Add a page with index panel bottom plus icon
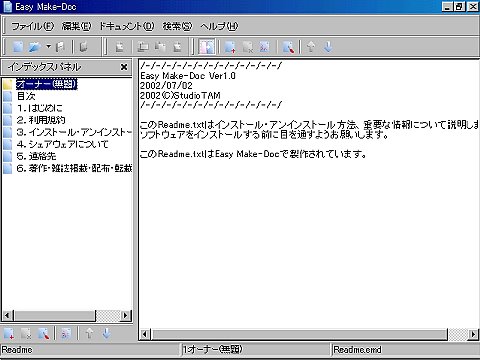The width and height of the screenshot is (480, 360). [x=9, y=333]
